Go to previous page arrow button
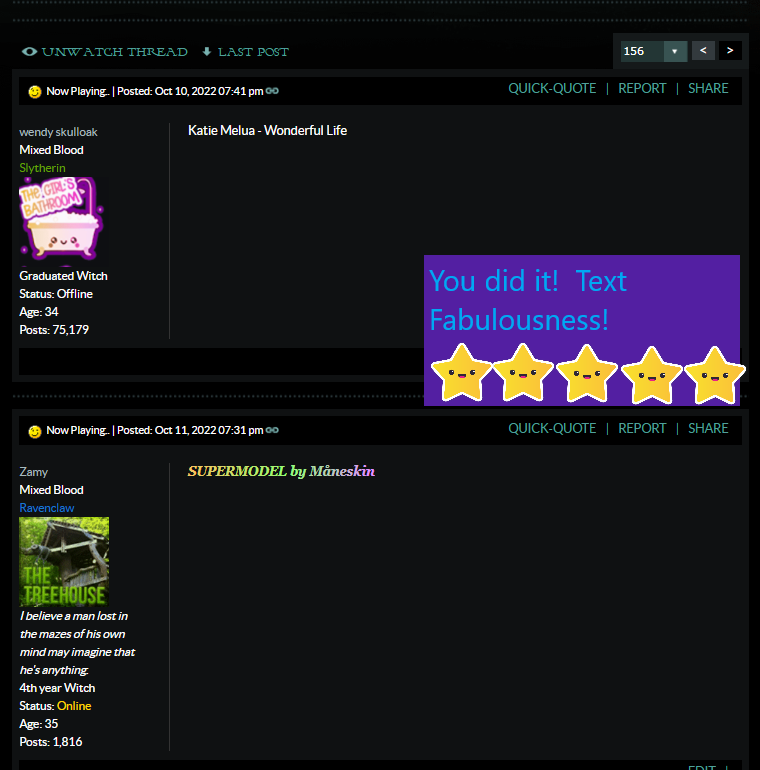 [703, 51]
